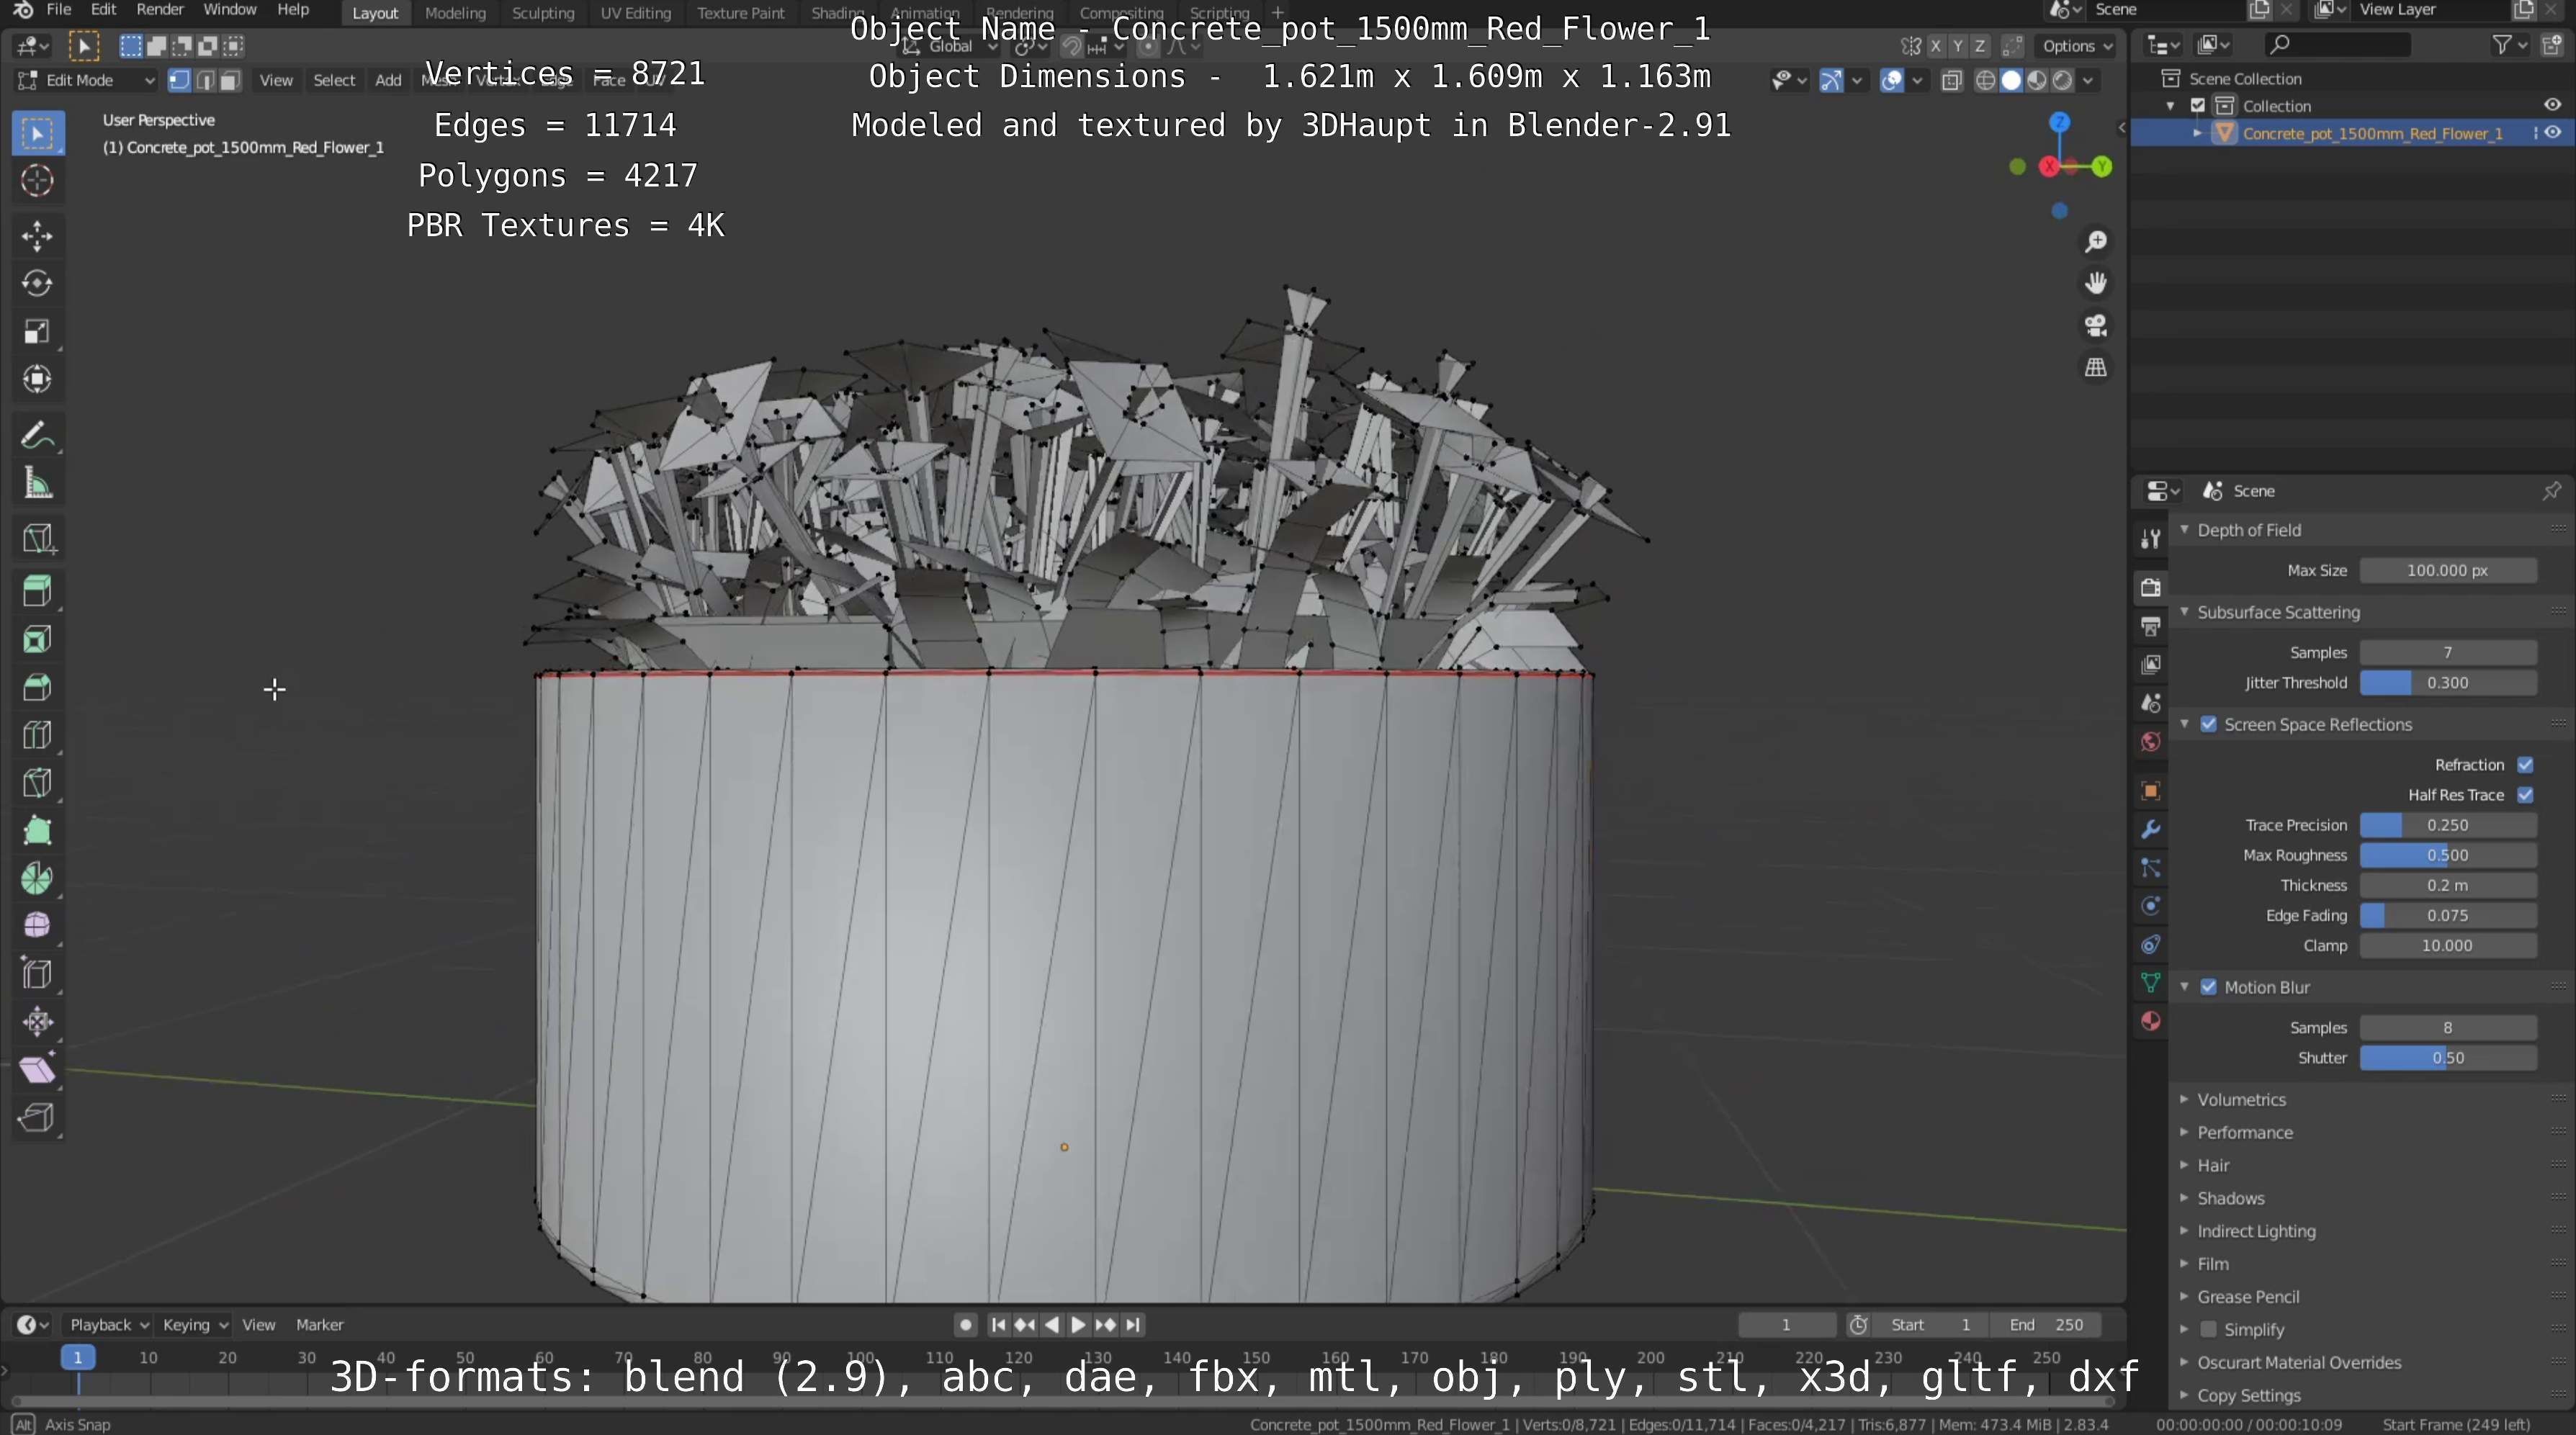Screen dimensions: 2576x1435
Task: Enable the Simplify checkbox
Action: 2208,1330
